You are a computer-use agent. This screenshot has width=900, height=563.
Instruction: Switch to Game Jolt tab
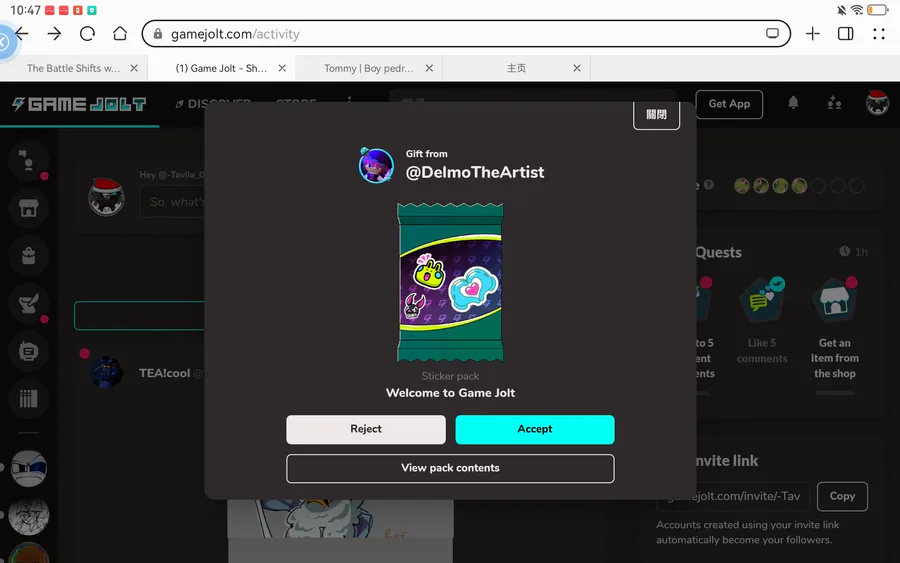(221, 68)
